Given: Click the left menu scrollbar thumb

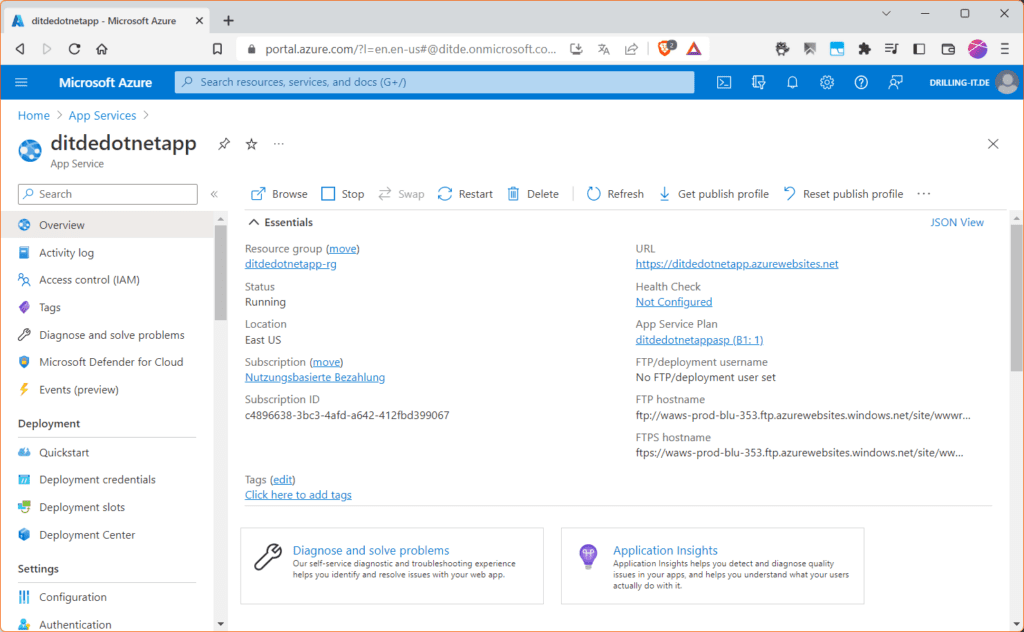Looking at the screenshot, I should pyautogui.click(x=221, y=272).
